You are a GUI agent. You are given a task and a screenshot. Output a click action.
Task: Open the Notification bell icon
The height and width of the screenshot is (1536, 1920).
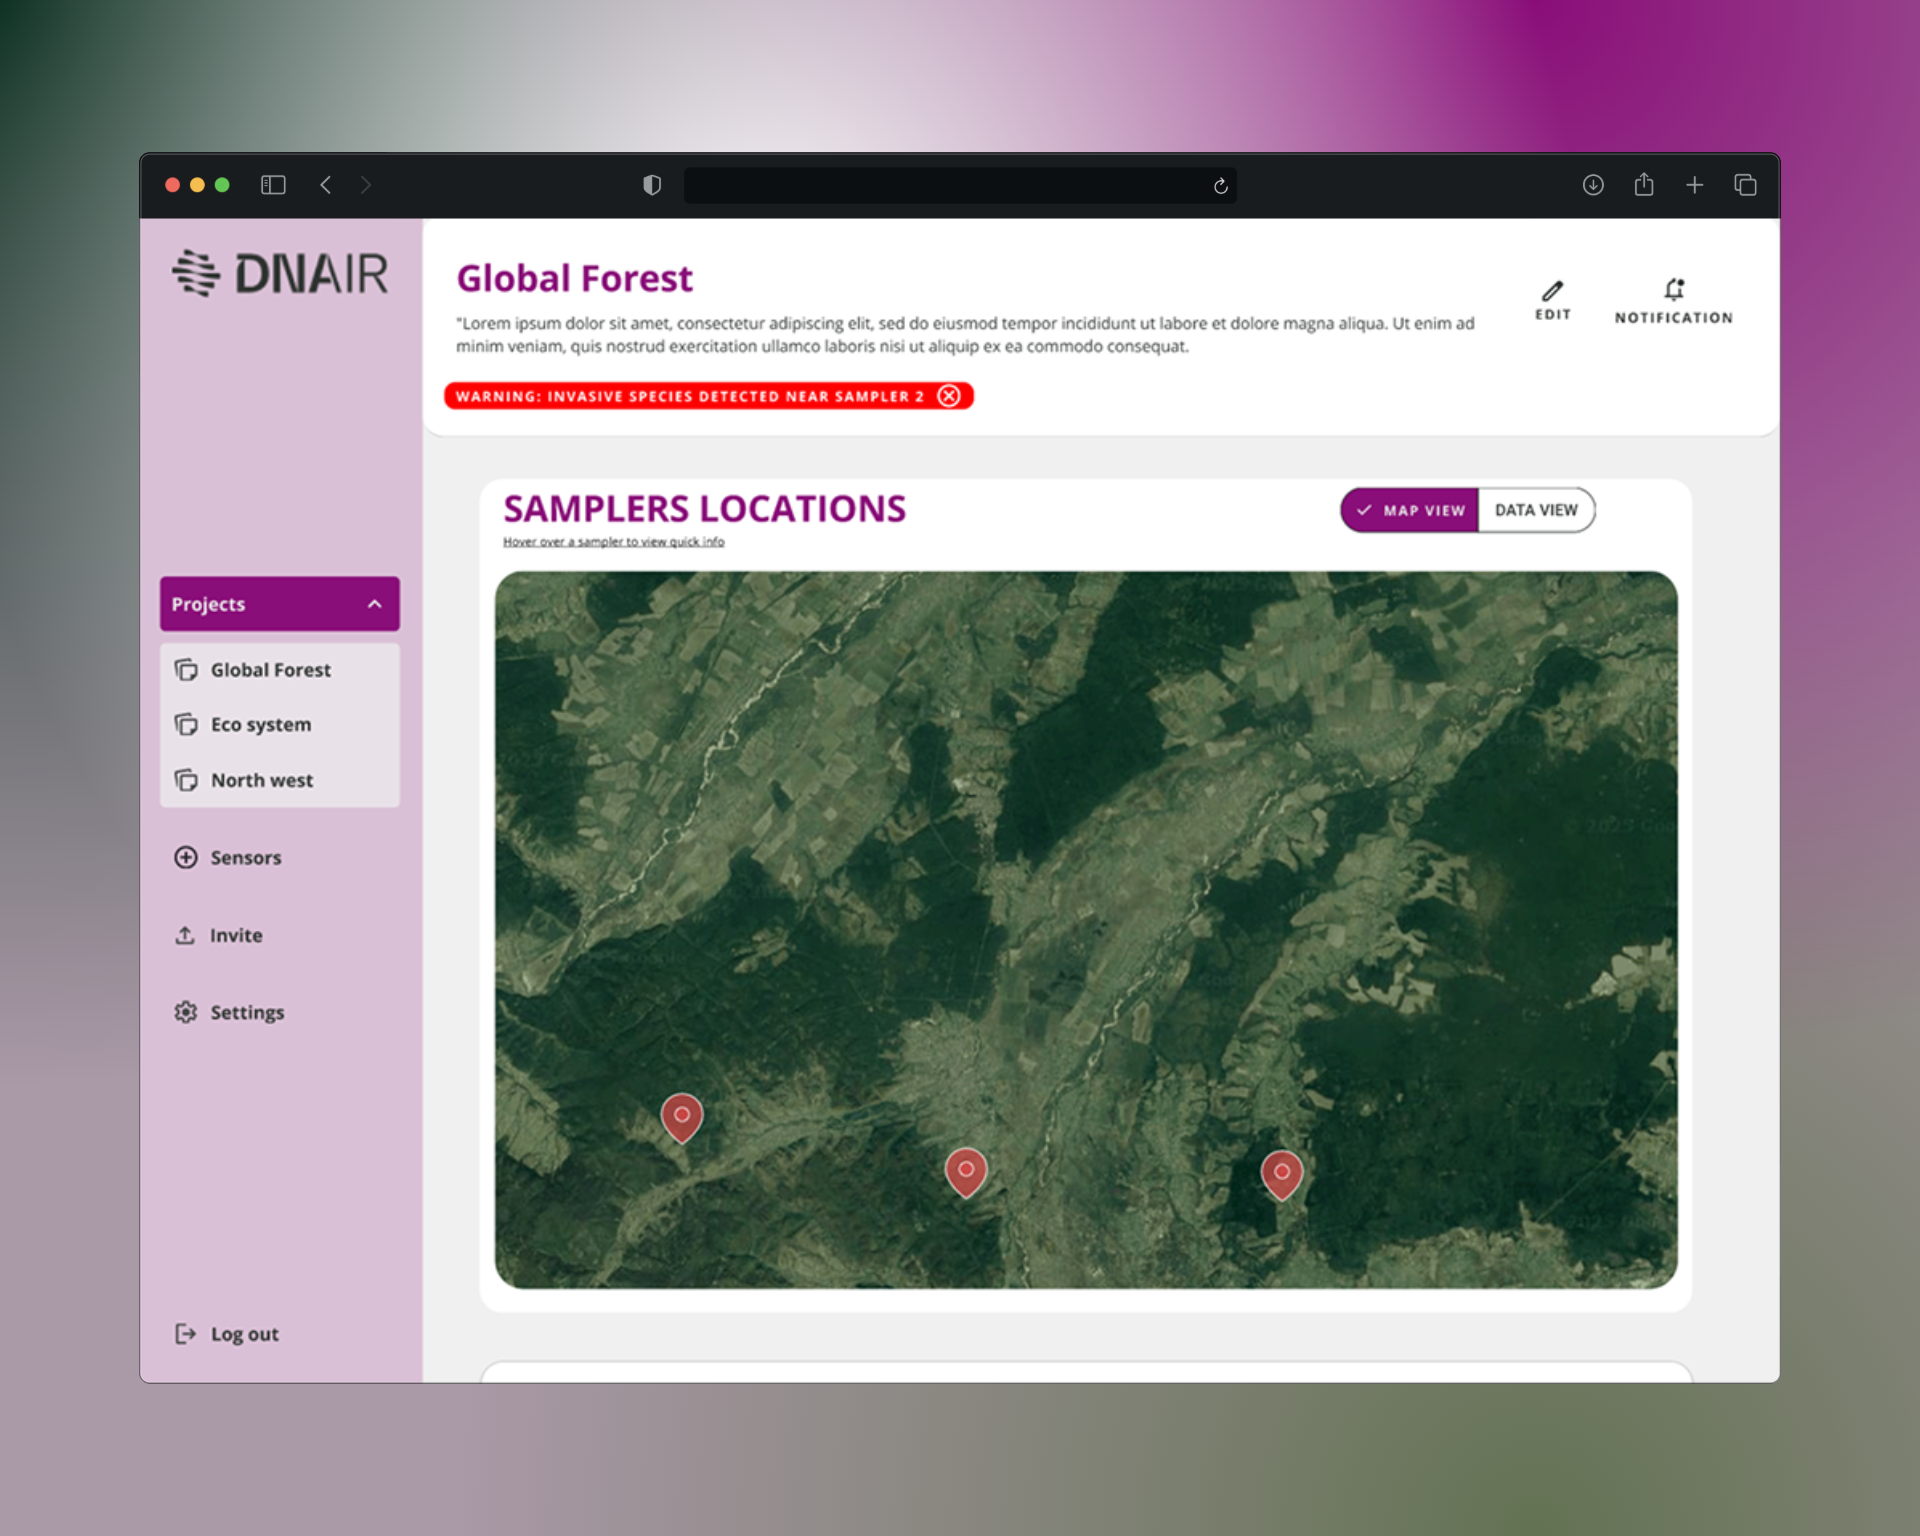tap(1673, 290)
